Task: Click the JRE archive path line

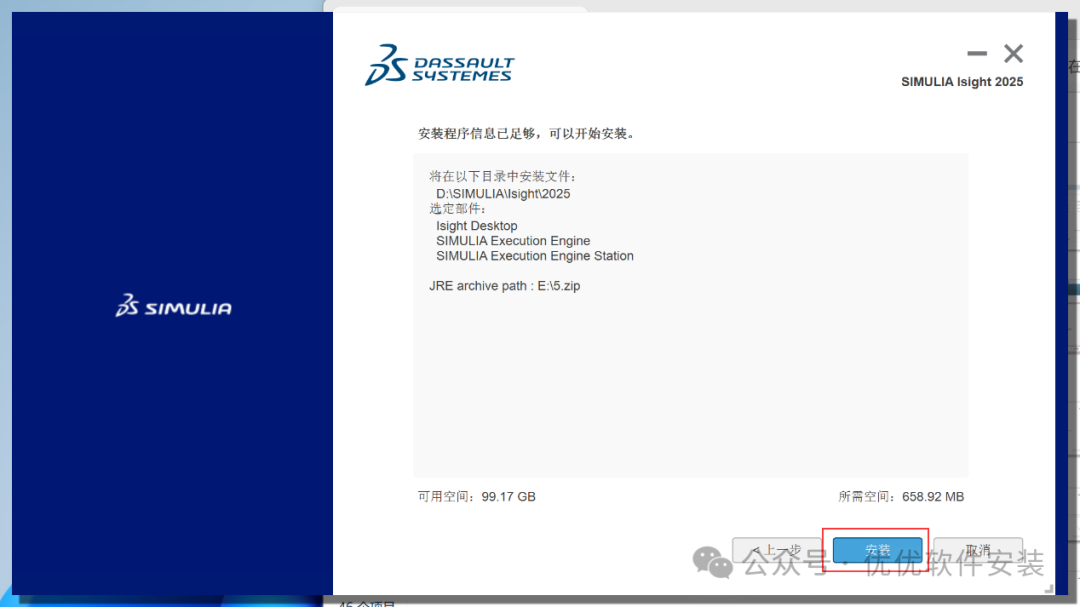Action: (505, 286)
